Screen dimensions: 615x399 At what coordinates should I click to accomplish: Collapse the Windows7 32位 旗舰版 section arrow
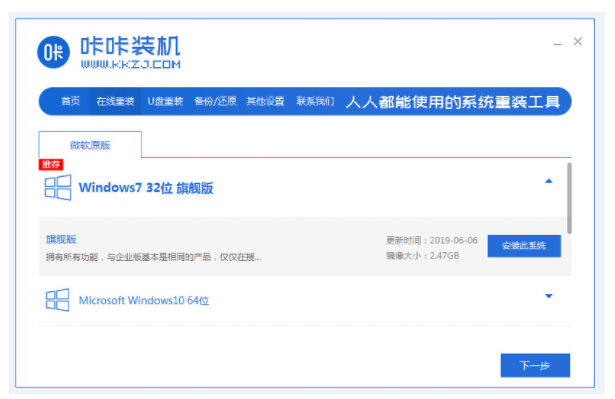549,181
